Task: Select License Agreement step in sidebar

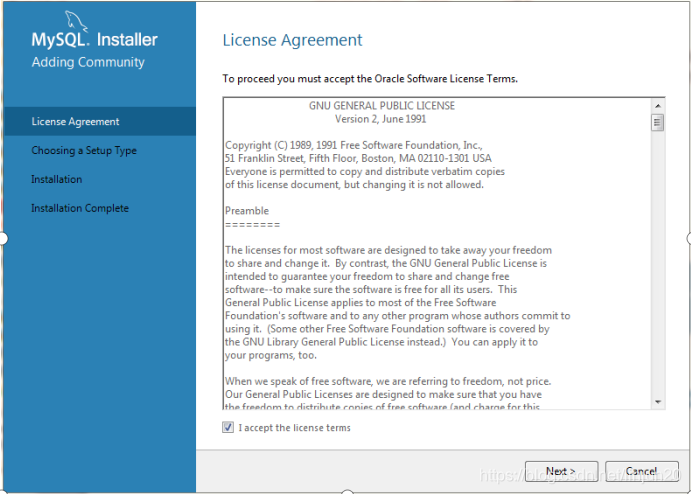Action: tap(100, 121)
